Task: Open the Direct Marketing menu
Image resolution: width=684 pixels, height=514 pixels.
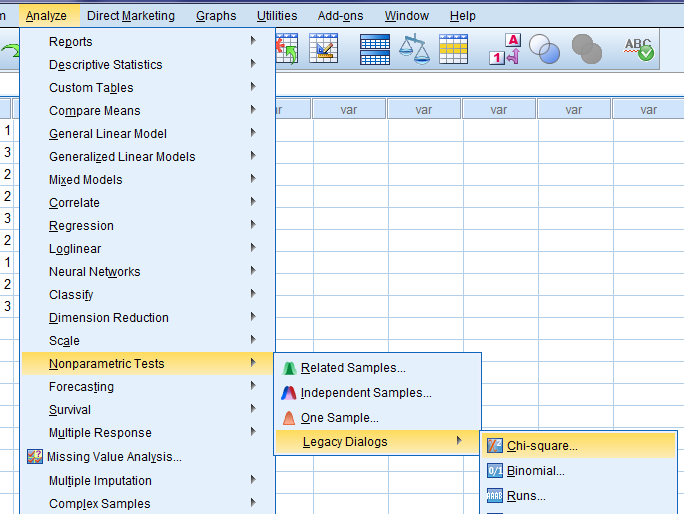Action: click(x=131, y=16)
